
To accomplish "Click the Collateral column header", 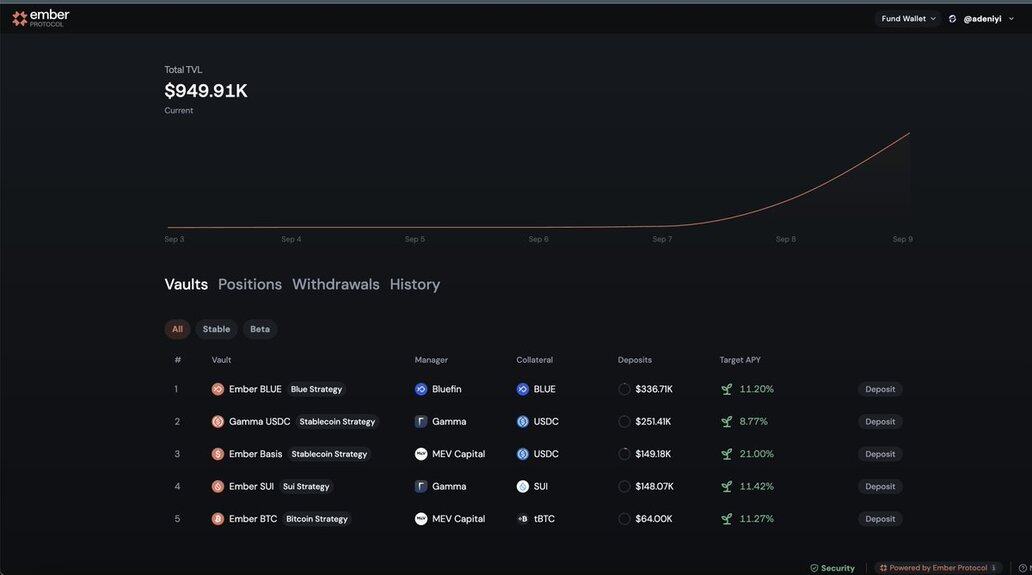I will pos(534,360).
